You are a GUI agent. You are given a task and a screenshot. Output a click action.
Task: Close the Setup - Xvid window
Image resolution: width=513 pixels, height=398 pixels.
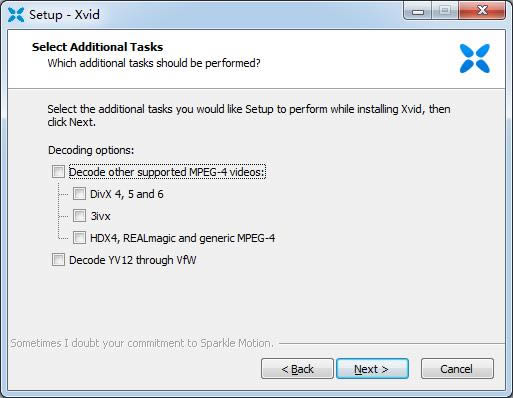[x=482, y=11]
